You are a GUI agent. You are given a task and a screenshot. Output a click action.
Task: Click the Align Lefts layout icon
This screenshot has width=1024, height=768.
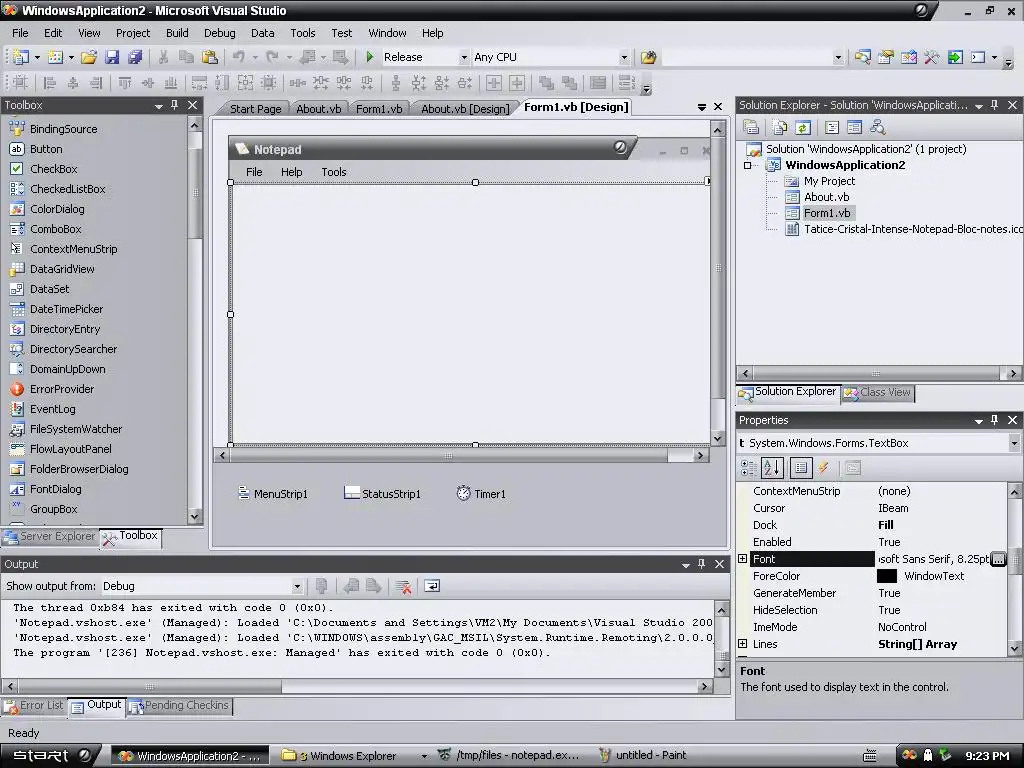50,83
